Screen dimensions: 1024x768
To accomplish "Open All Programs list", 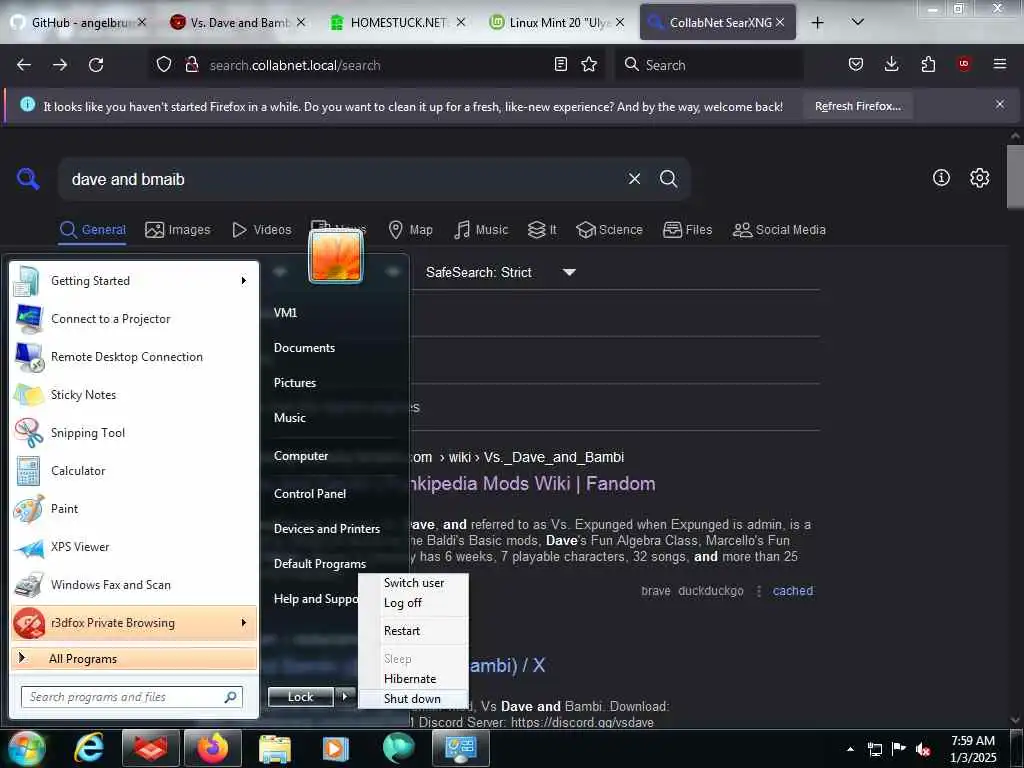I will point(134,658).
